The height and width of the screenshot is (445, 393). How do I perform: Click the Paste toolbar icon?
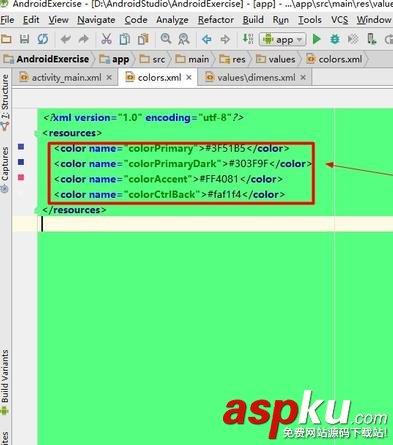coord(143,39)
